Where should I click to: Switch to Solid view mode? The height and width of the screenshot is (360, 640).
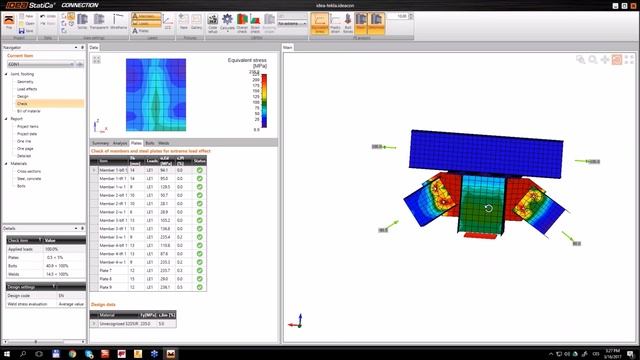coord(82,21)
